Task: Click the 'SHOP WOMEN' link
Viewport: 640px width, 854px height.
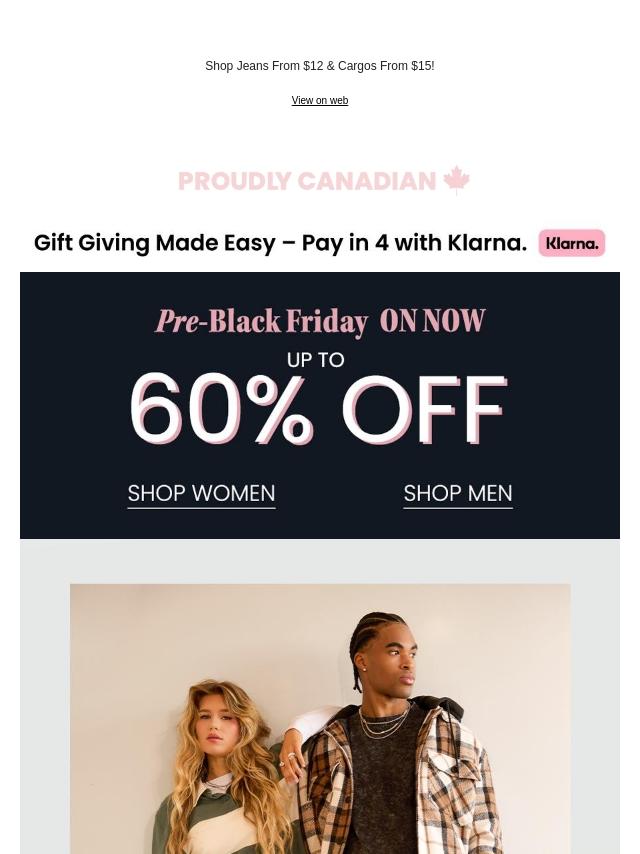Action: (201, 494)
